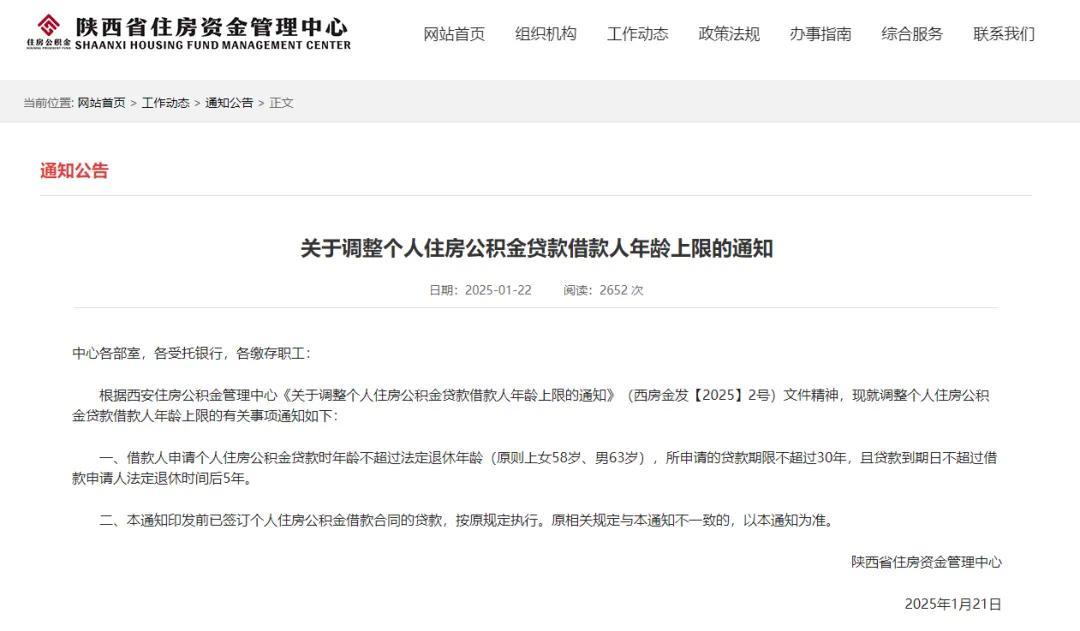
Task: Open the 综合服务 navigation menu item
Action: pos(911,33)
